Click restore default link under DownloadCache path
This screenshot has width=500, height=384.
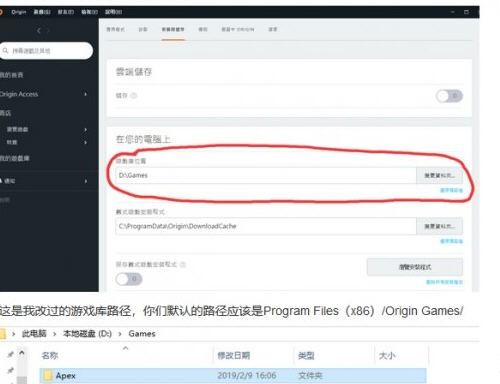451,241
